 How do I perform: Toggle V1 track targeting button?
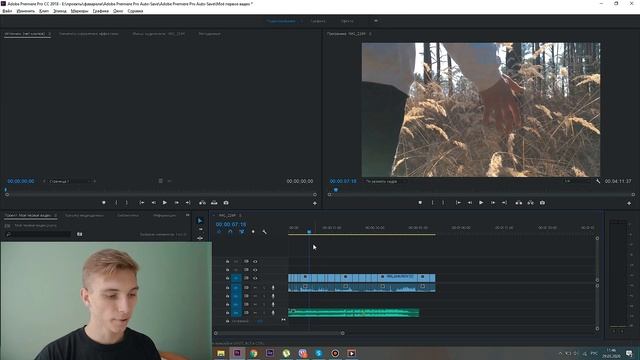coord(236,278)
